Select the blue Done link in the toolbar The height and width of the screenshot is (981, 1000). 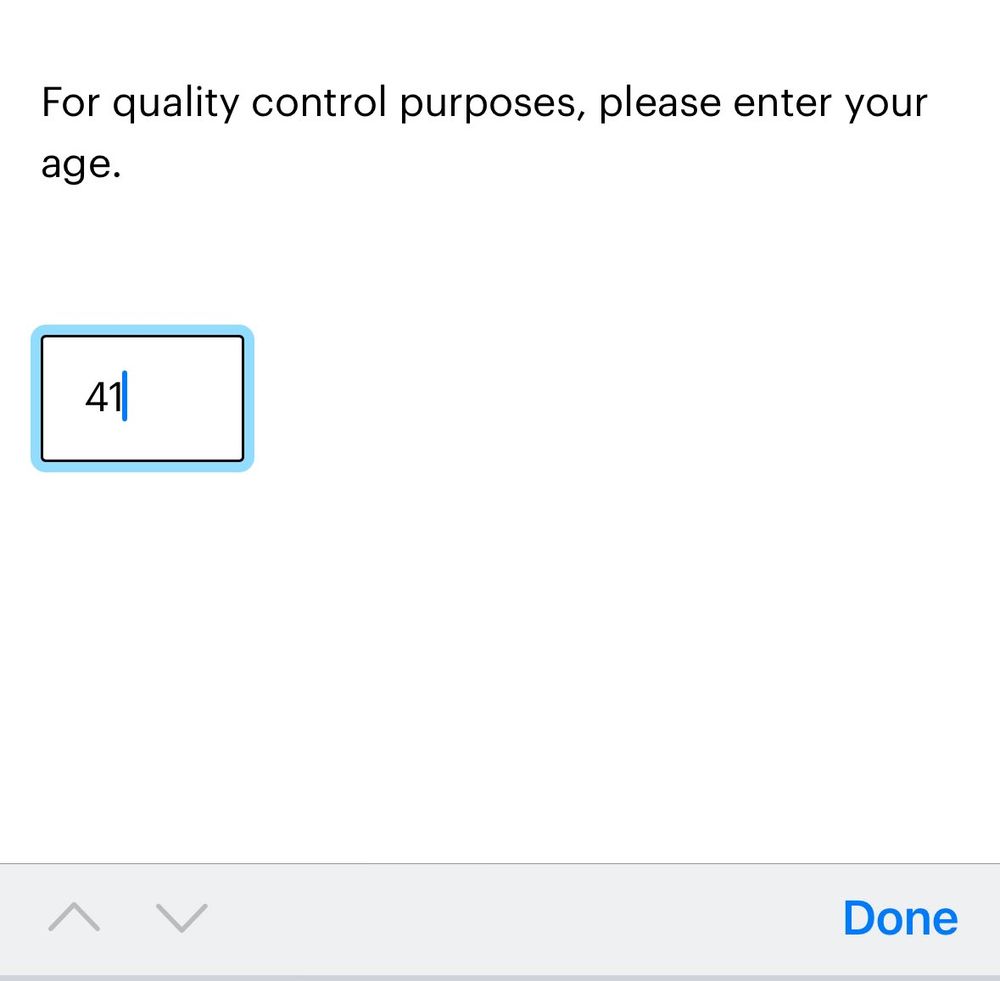point(900,918)
